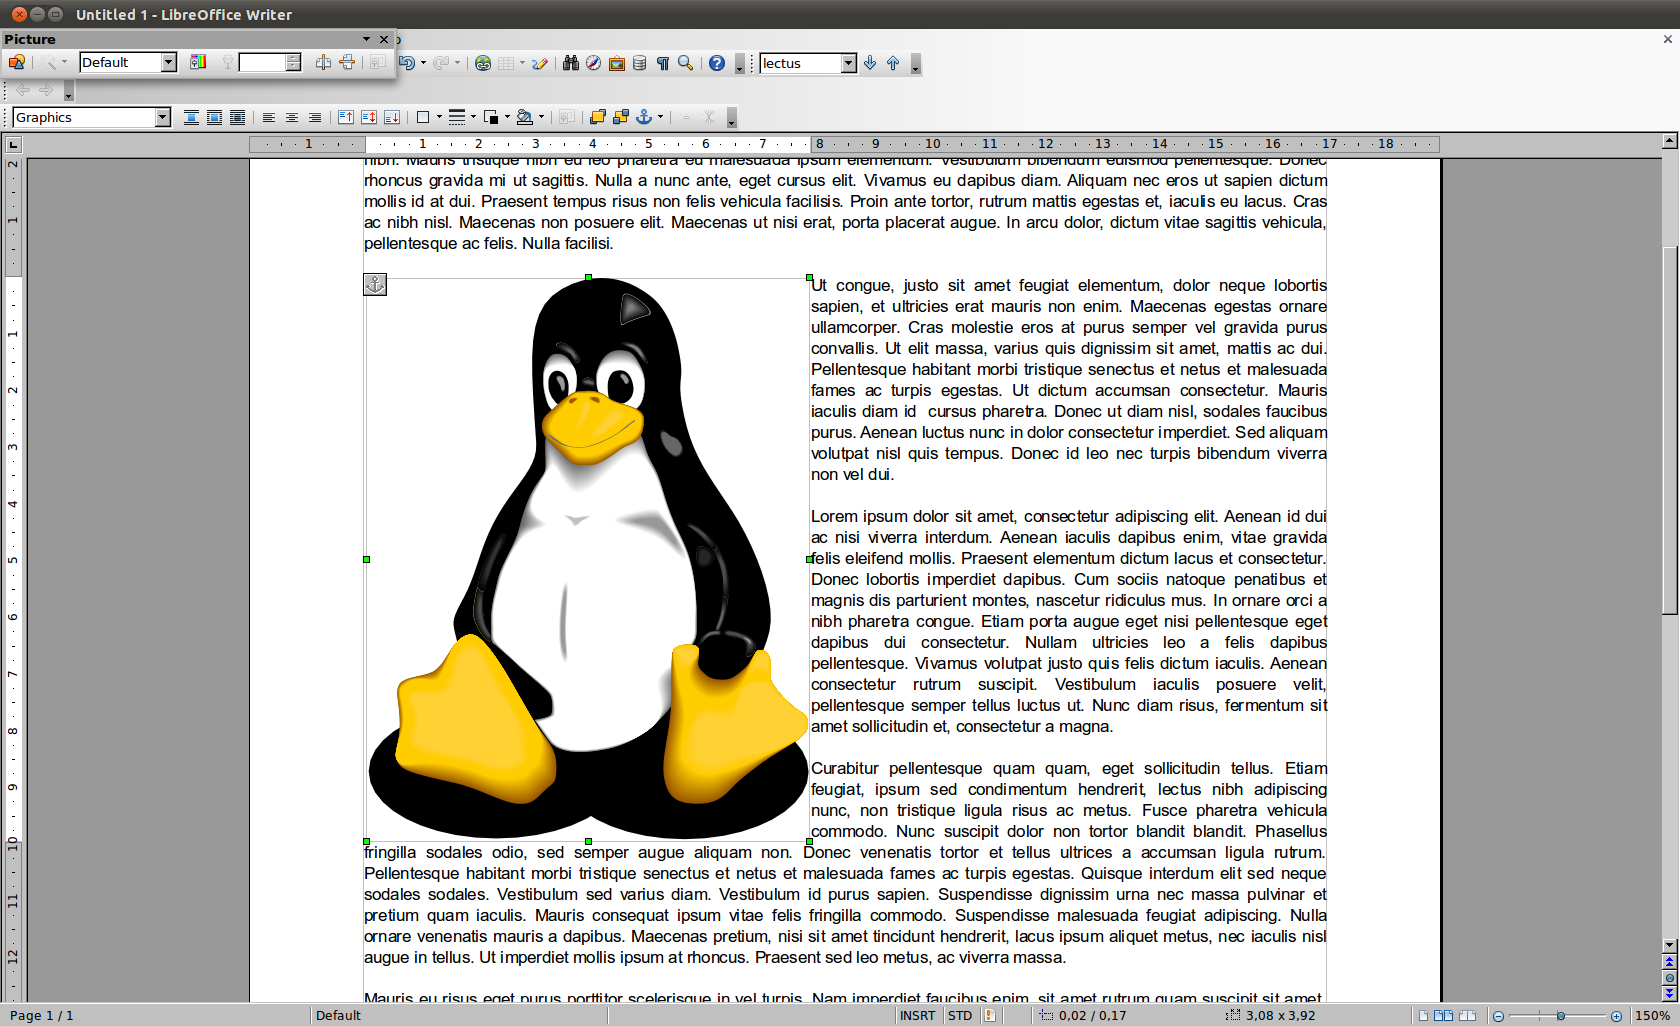Click the Background Color paint bucket
The image size is (1680, 1026).
click(525, 118)
